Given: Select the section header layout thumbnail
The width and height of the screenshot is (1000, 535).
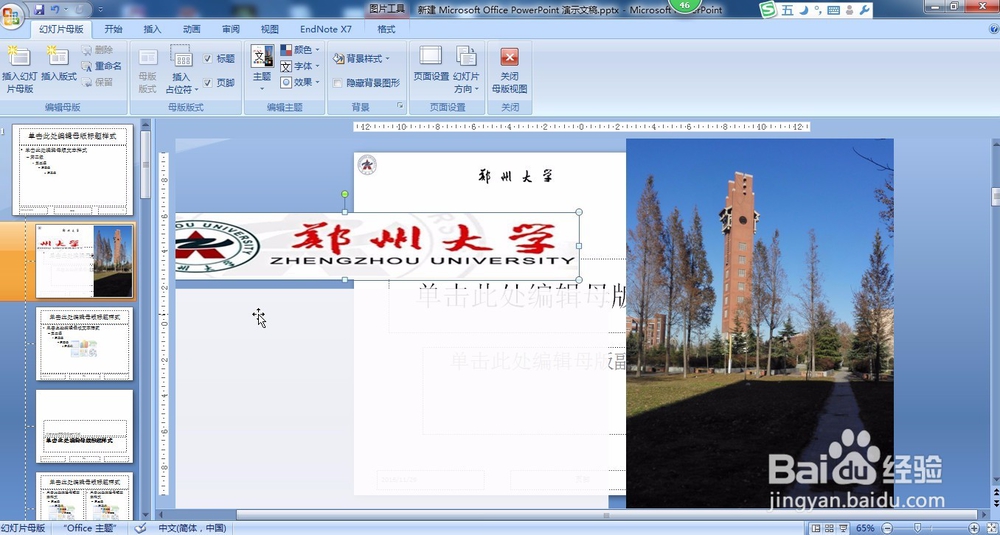Looking at the screenshot, I should coord(85,426).
